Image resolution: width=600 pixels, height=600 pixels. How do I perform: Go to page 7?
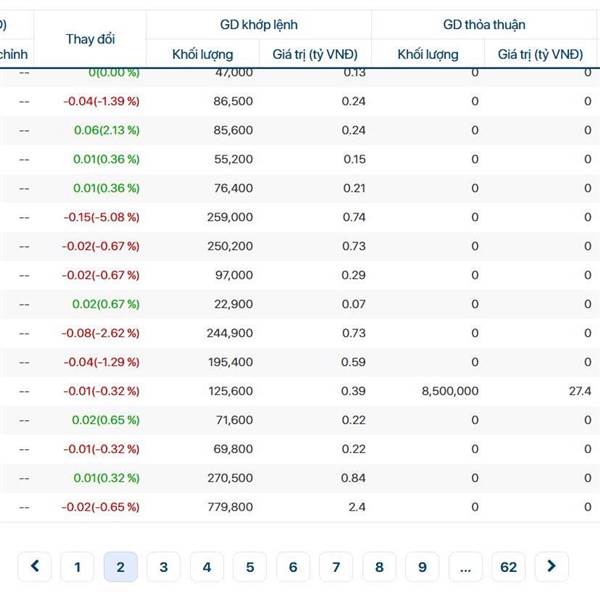336,567
